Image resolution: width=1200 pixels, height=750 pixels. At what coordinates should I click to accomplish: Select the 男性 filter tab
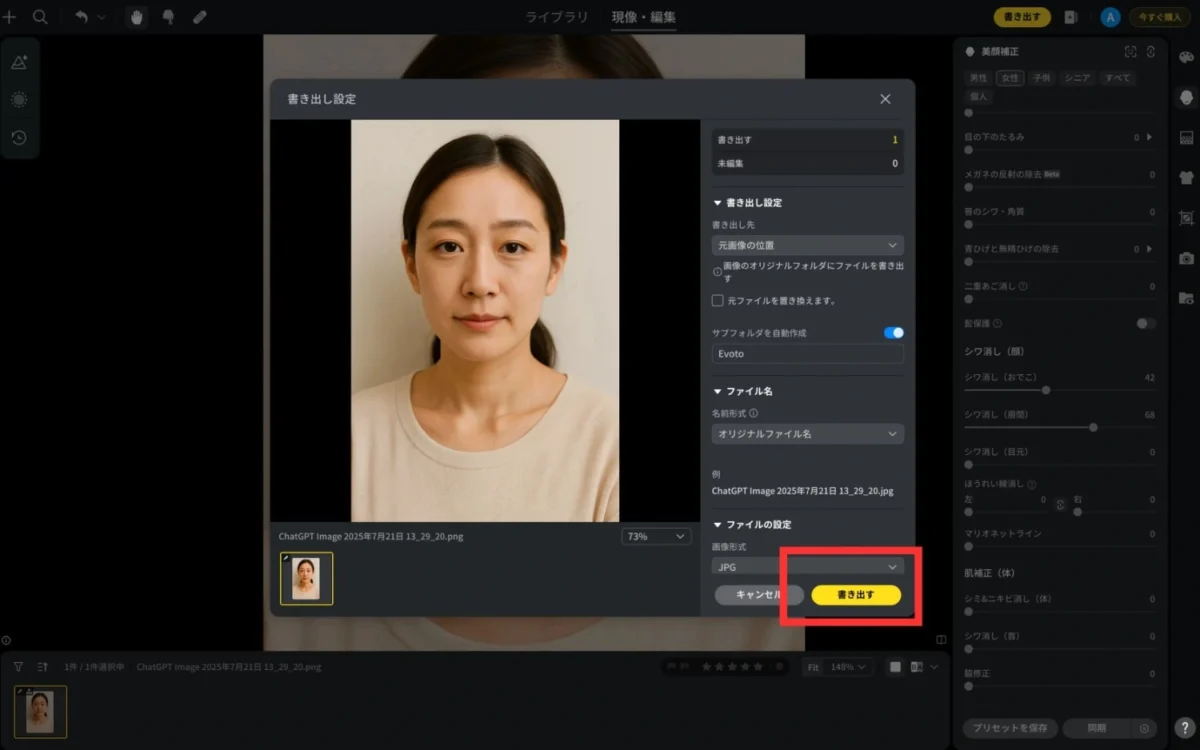(979, 78)
